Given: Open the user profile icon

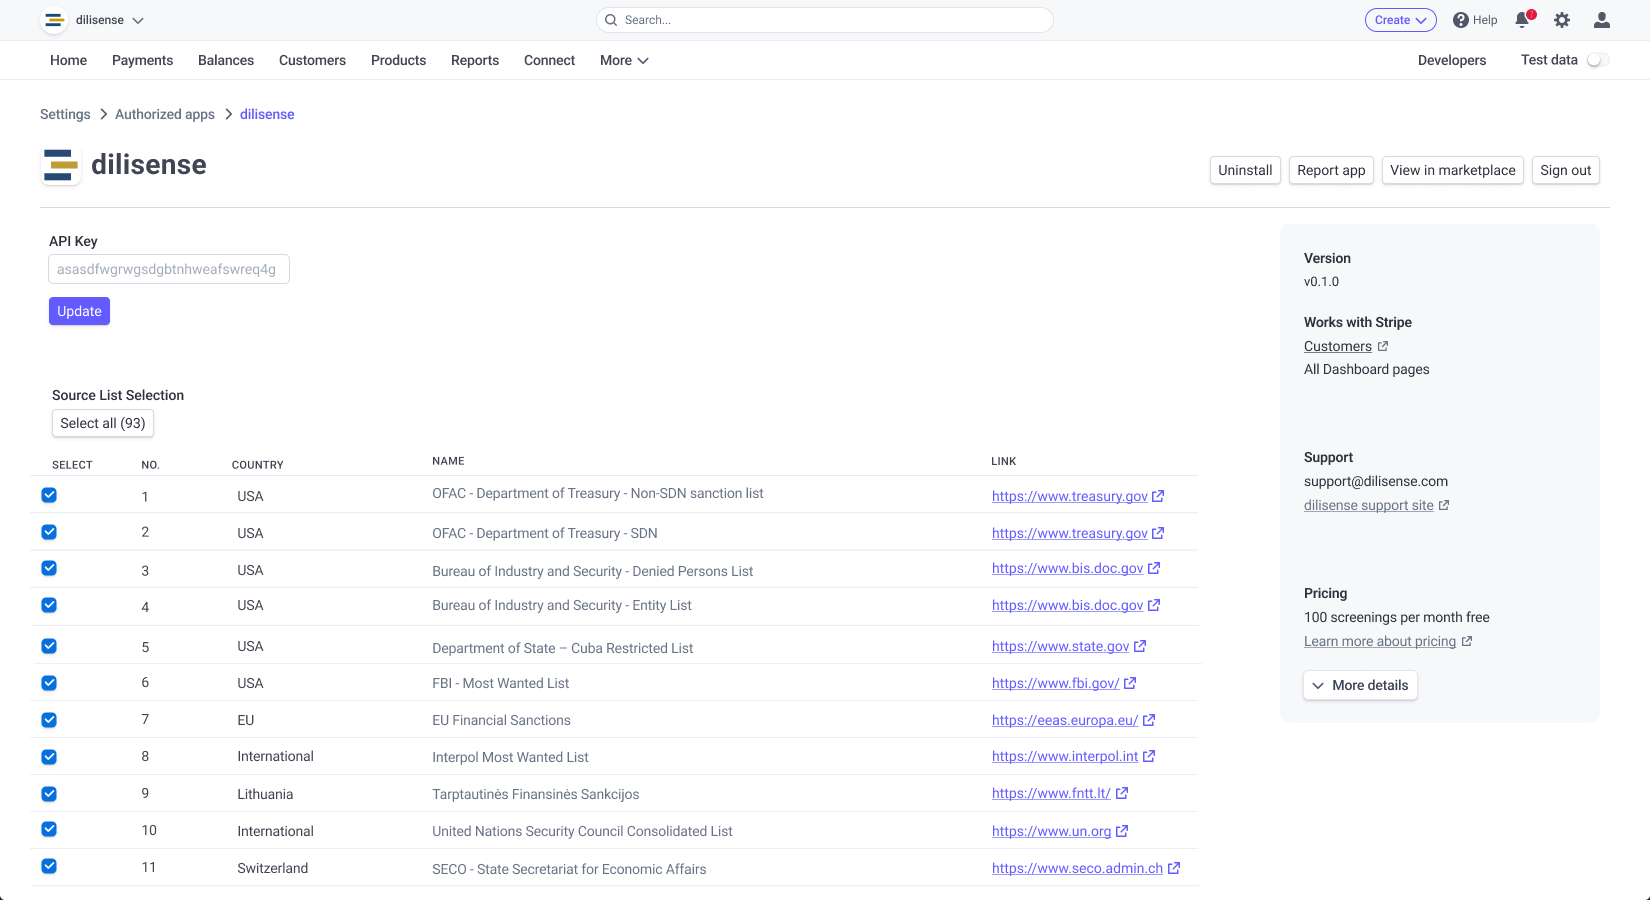Looking at the screenshot, I should pos(1601,20).
